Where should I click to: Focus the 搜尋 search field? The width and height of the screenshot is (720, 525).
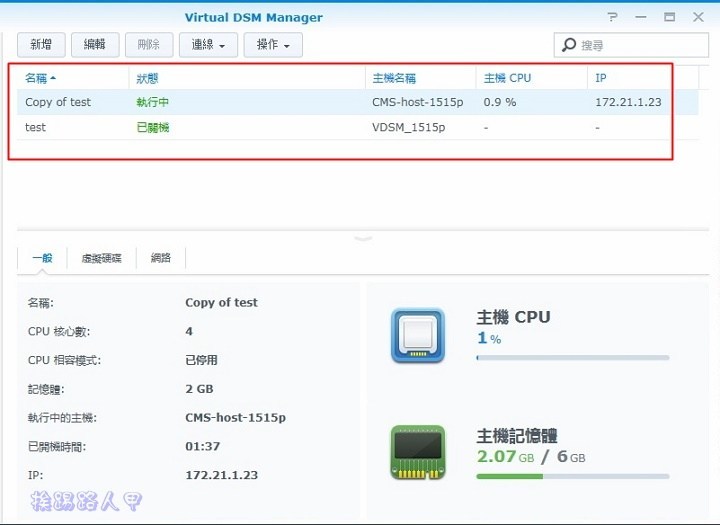(x=631, y=45)
